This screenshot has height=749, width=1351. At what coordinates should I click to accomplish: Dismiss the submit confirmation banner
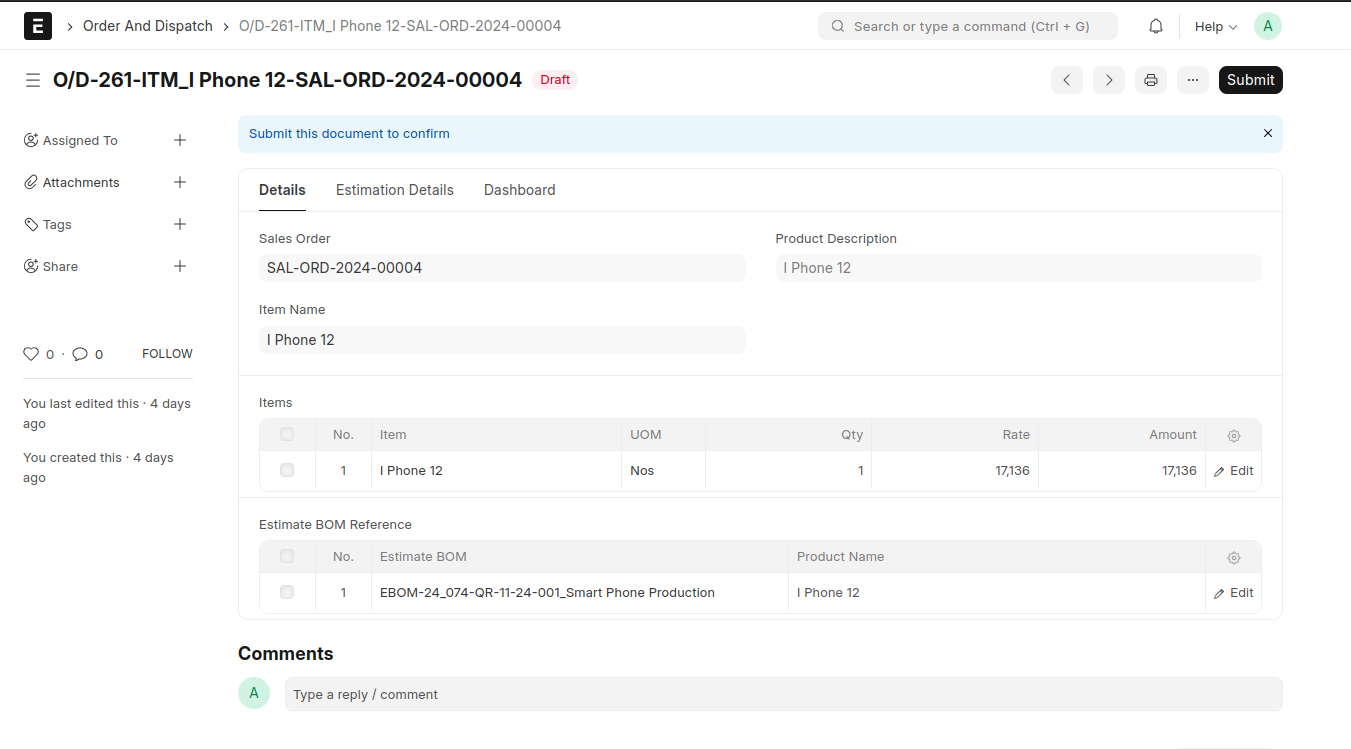point(1268,134)
